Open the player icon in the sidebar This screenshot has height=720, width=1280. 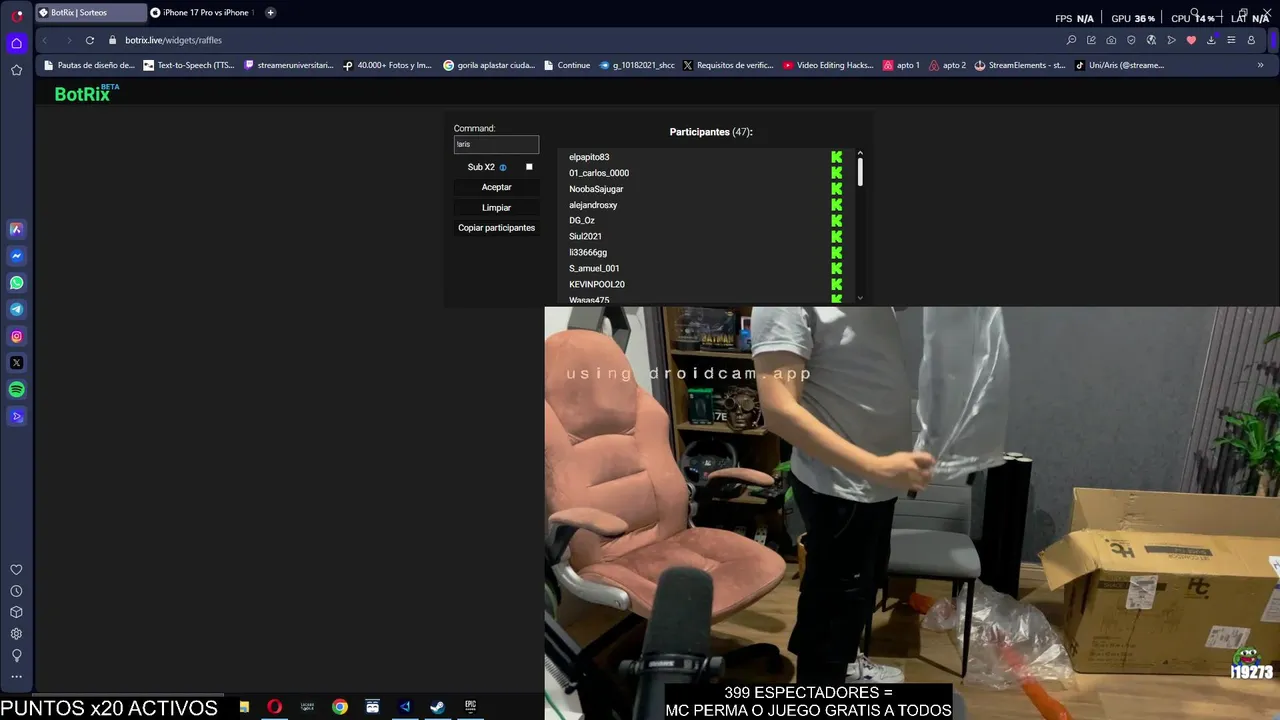16,416
